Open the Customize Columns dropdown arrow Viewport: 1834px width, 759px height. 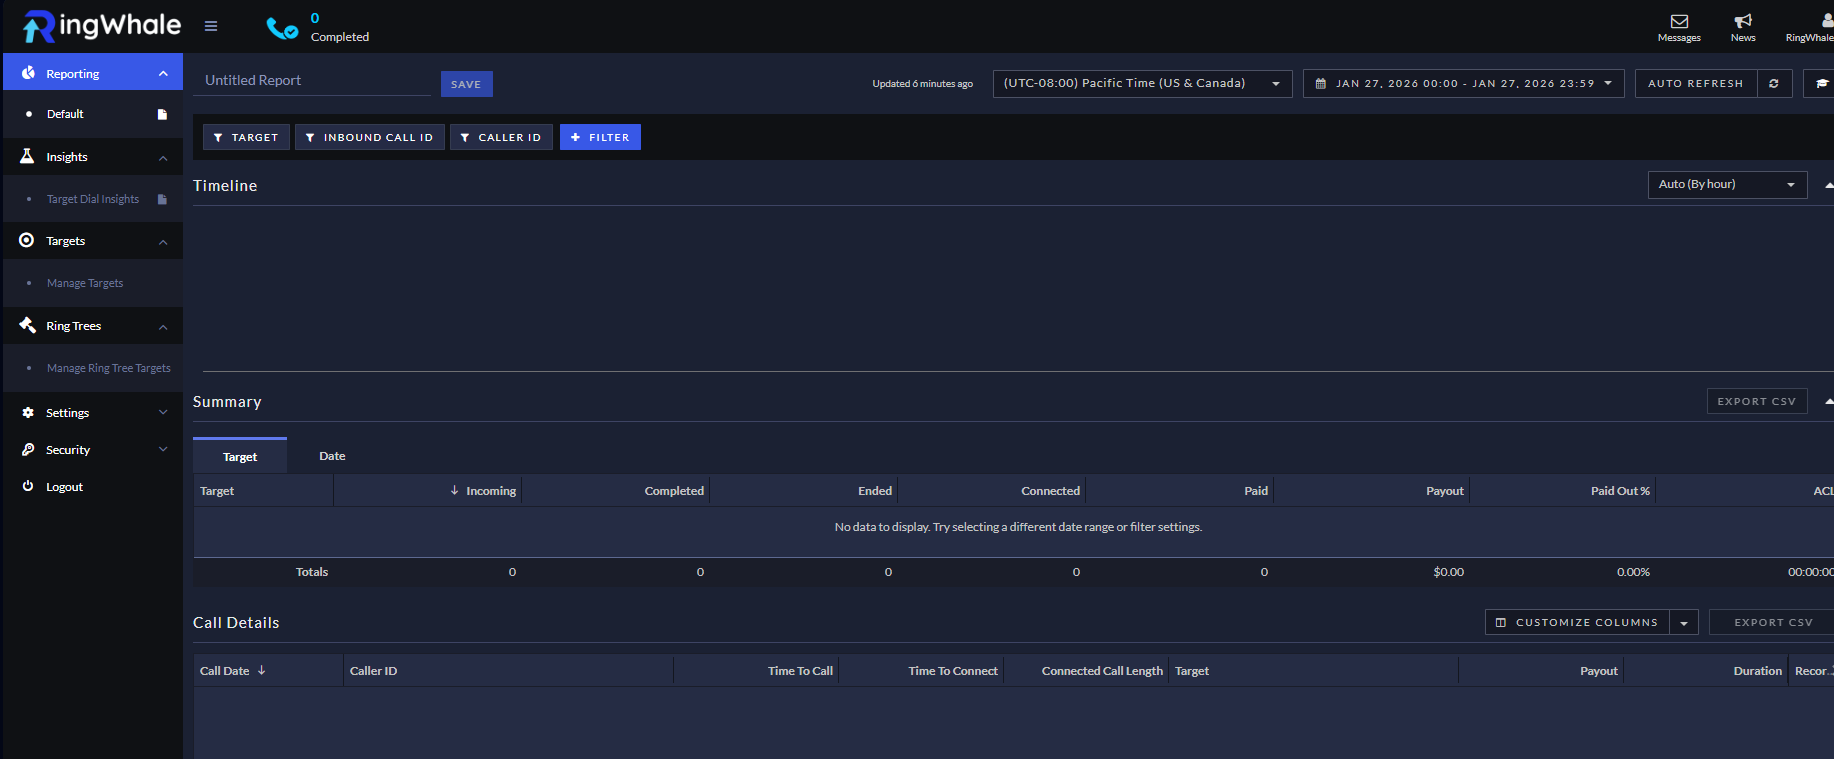(x=1684, y=623)
